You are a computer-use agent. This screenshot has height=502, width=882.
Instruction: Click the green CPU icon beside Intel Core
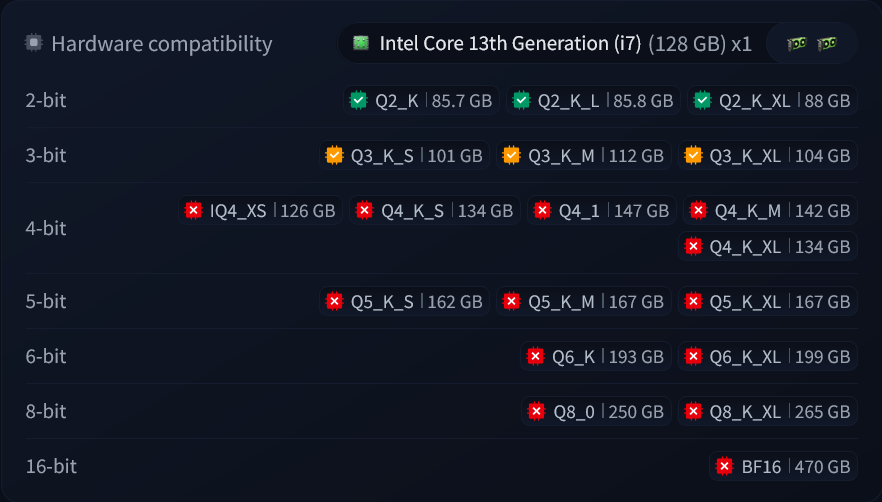point(361,43)
